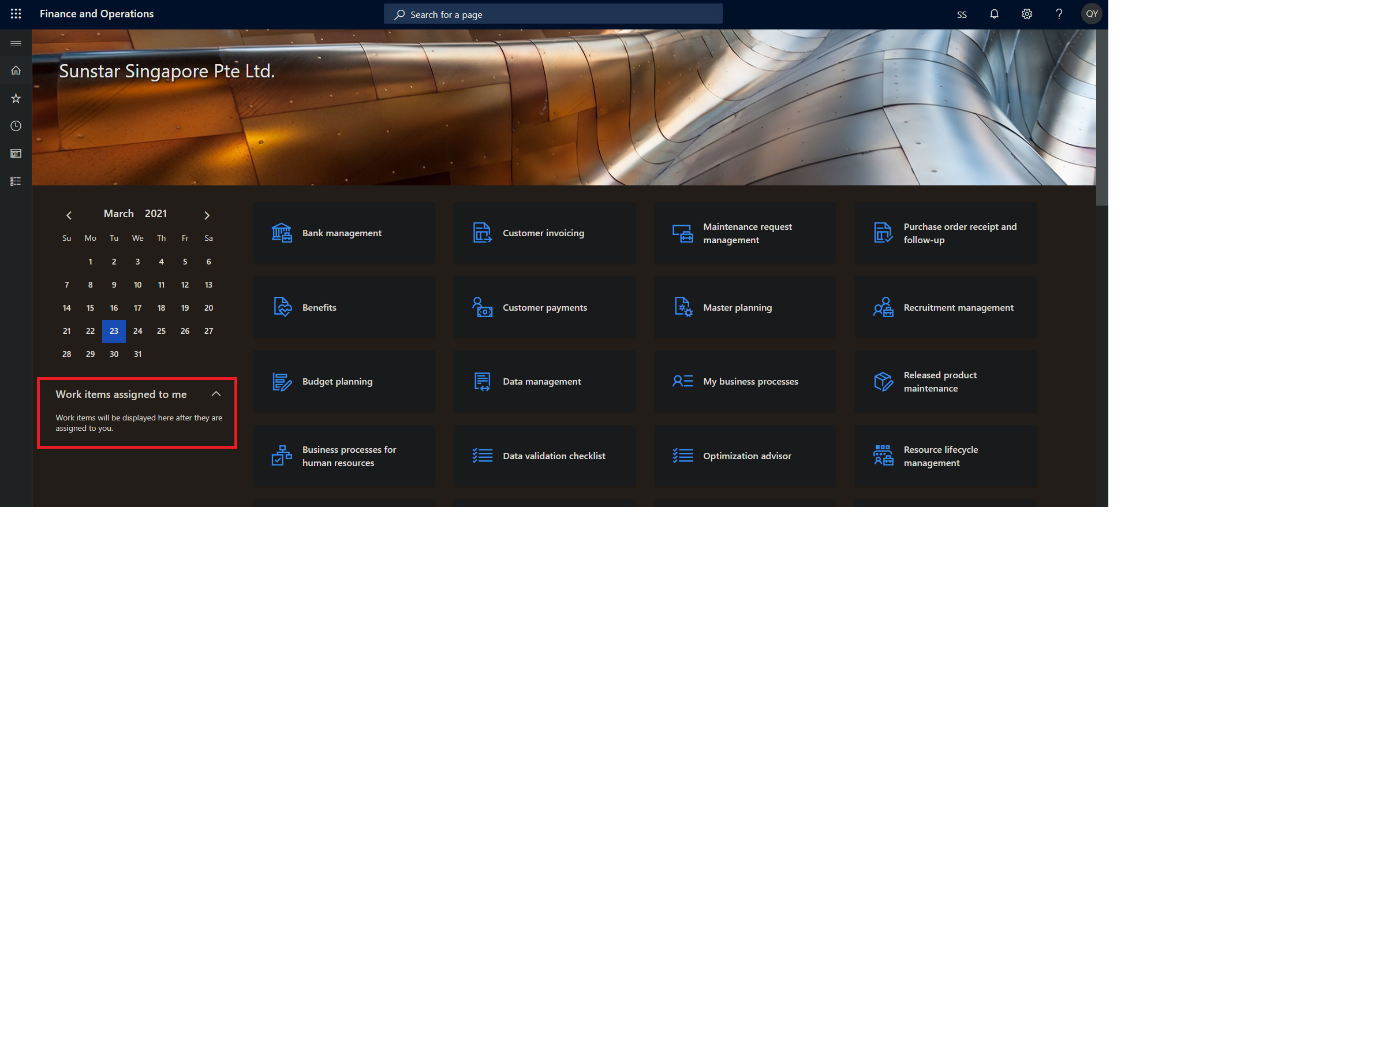Viewport: 1375px width, 1043px height.
Task: Open Modules list icon in sidebar
Action: click(x=16, y=181)
